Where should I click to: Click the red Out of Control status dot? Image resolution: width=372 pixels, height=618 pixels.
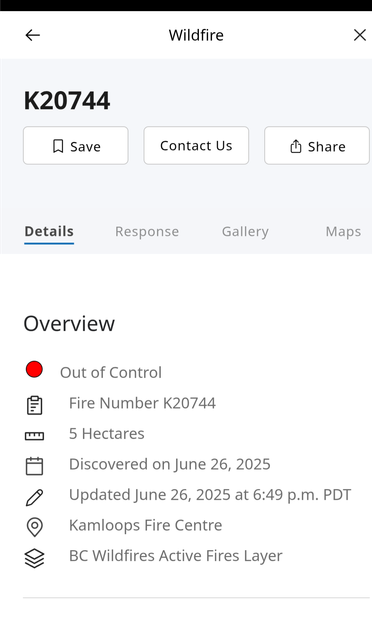coord(34,369)
